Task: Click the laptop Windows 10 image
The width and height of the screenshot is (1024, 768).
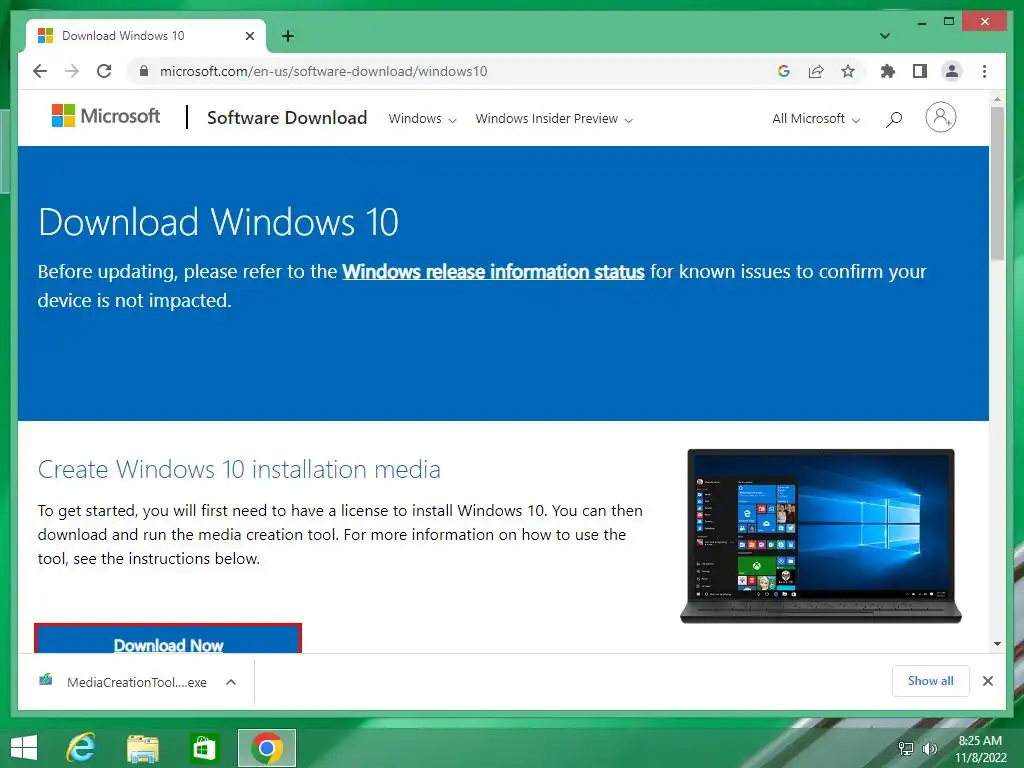Action: click(x=821, y=536)
